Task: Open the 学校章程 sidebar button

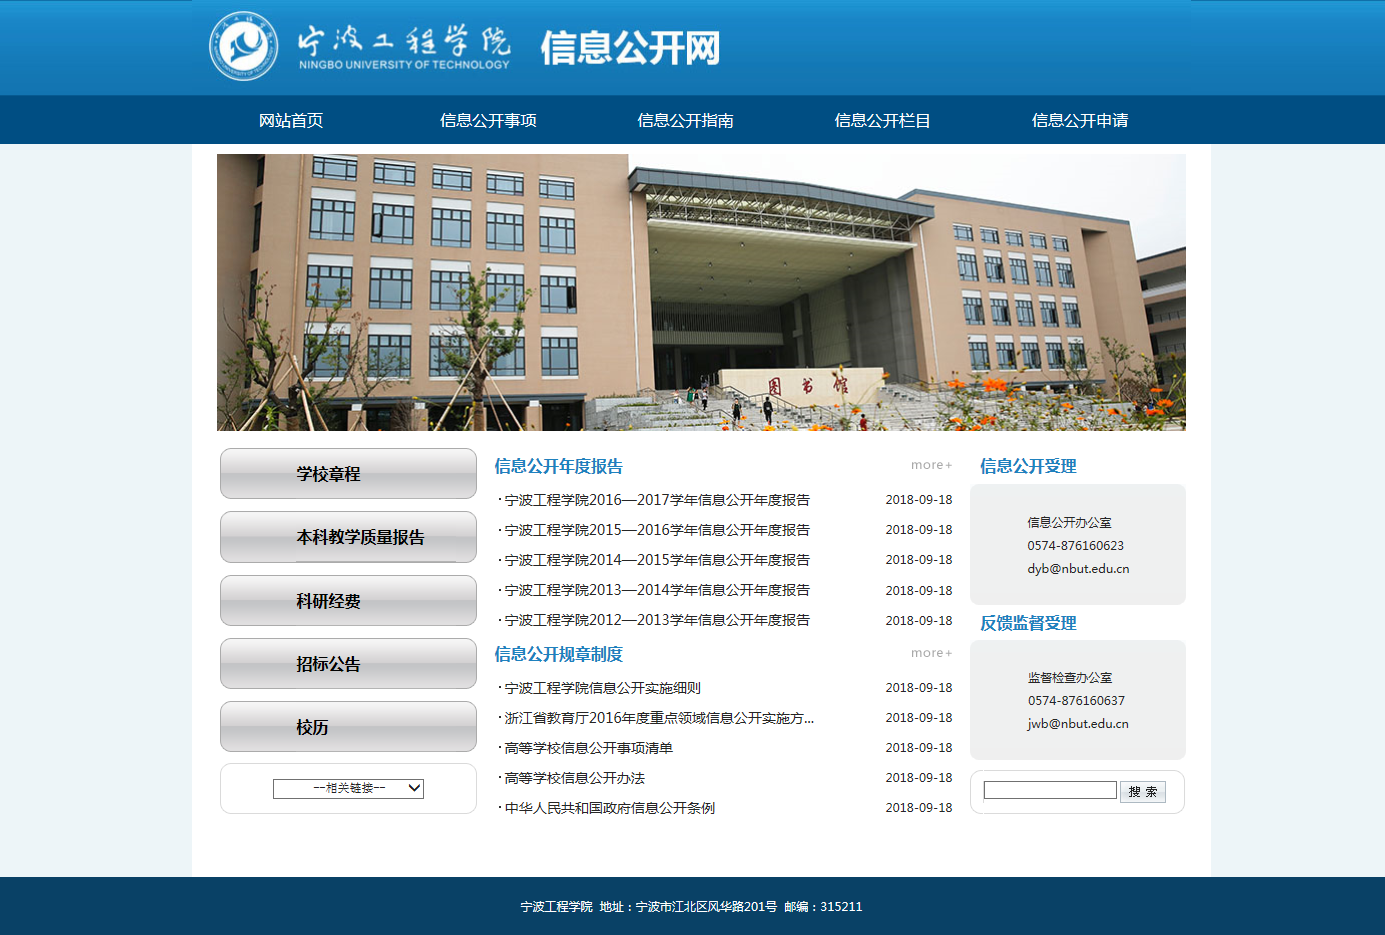Action: click(x=348, y=474)
